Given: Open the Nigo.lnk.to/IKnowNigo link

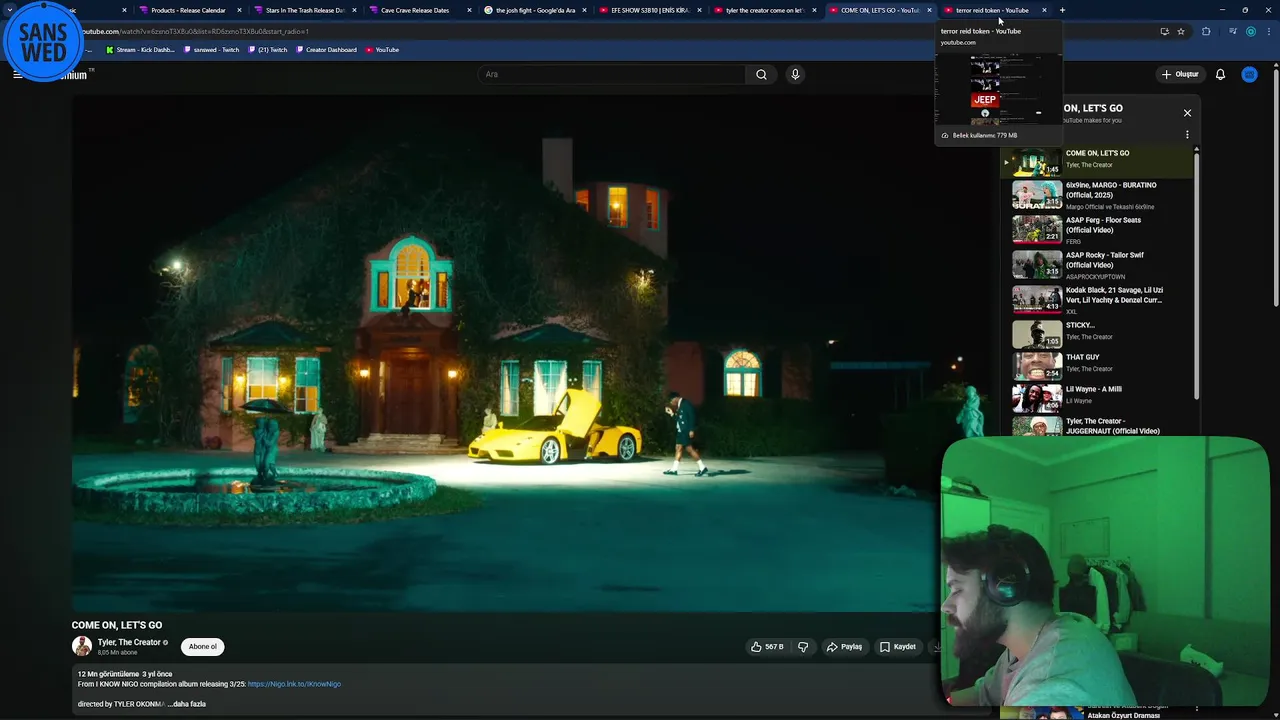Looking at the screenshot, I should [294, 684].
